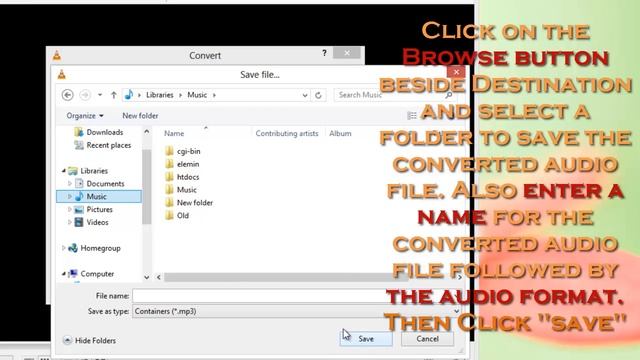Click the VLC cone icon of Convert window
The height and width of the screenshot is (360, 640).
[x=57, y=55]
